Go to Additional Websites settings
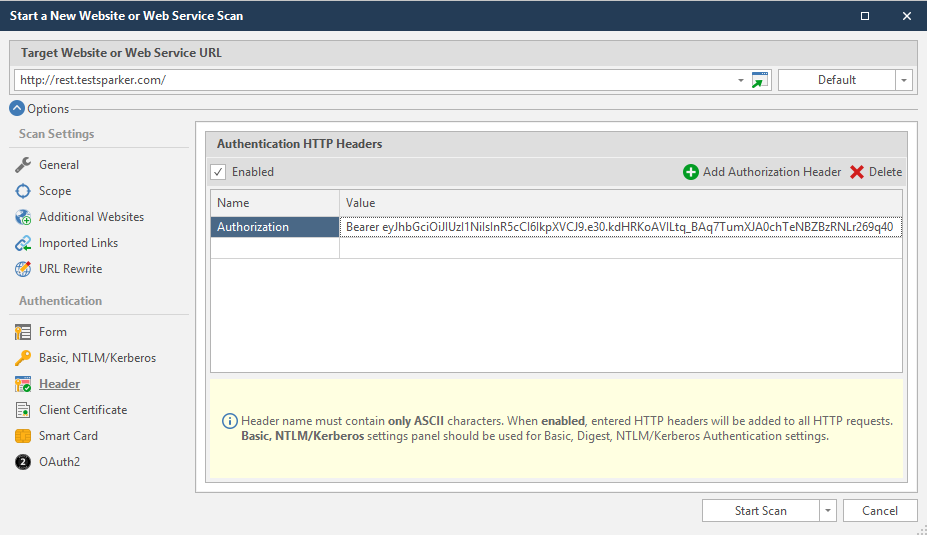This screenshot has height=535, width=927. pos(91,217)
